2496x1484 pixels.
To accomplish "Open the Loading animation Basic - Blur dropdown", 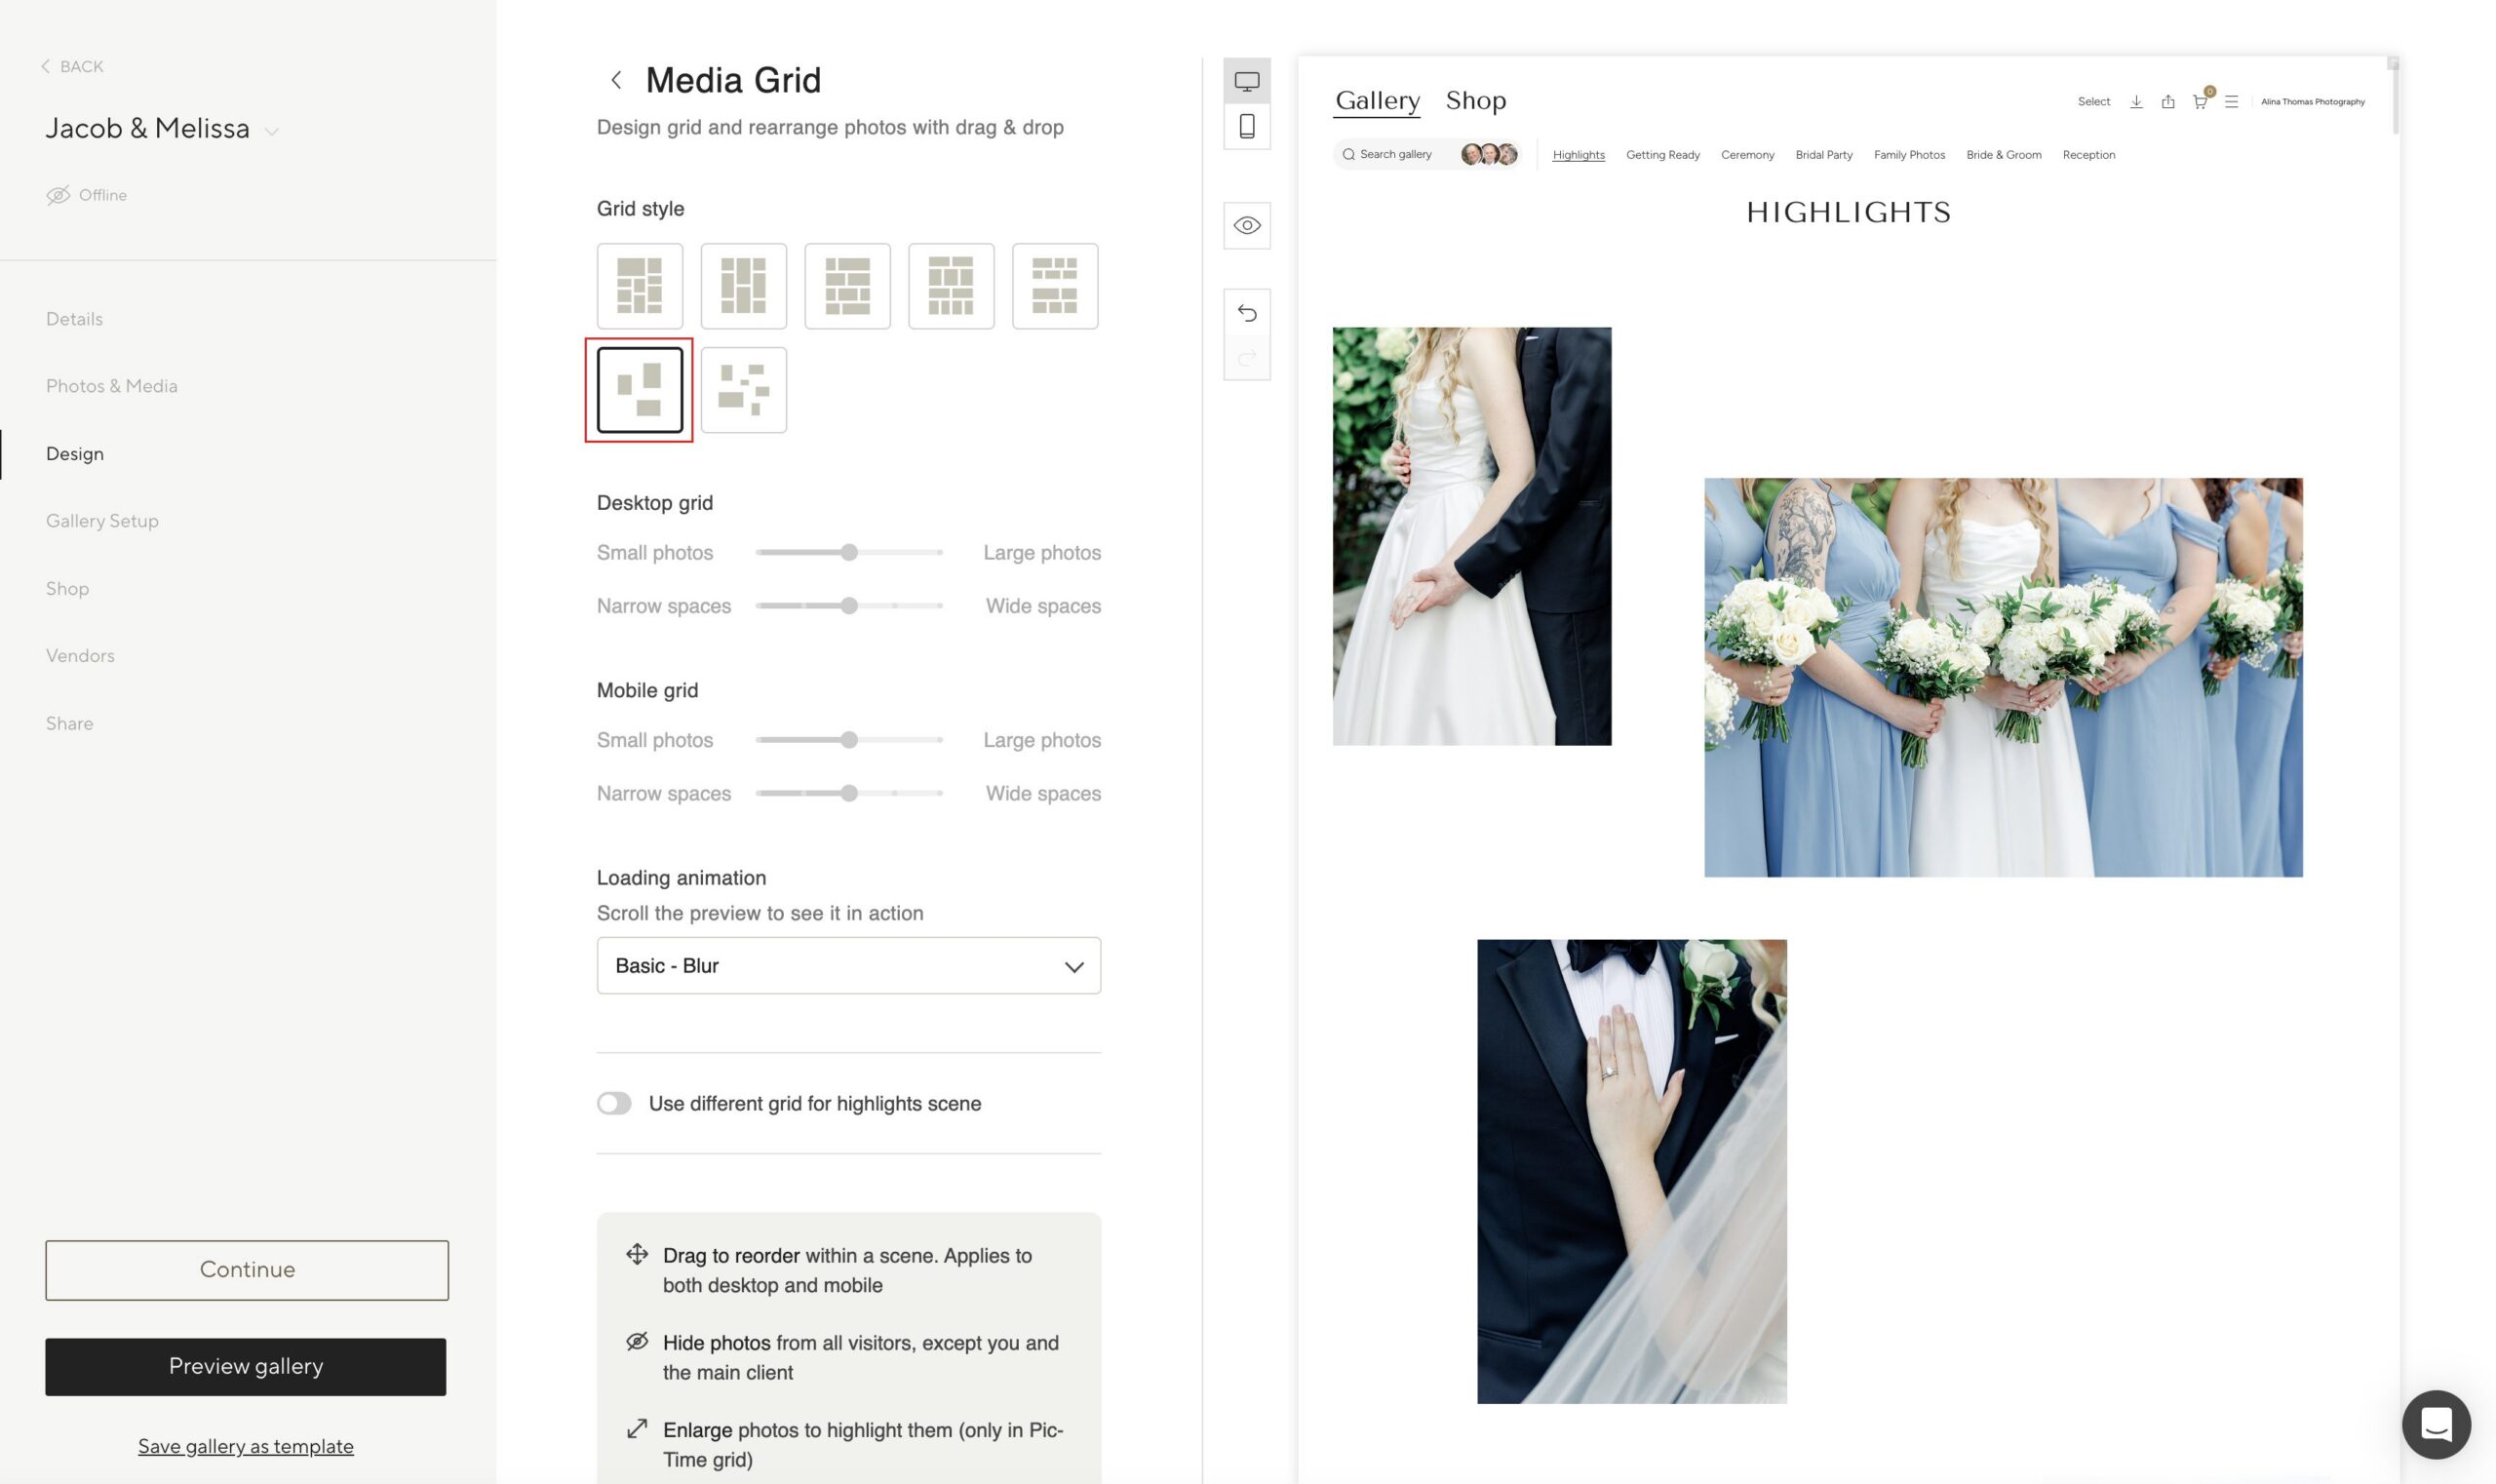I will coord(848,965).
